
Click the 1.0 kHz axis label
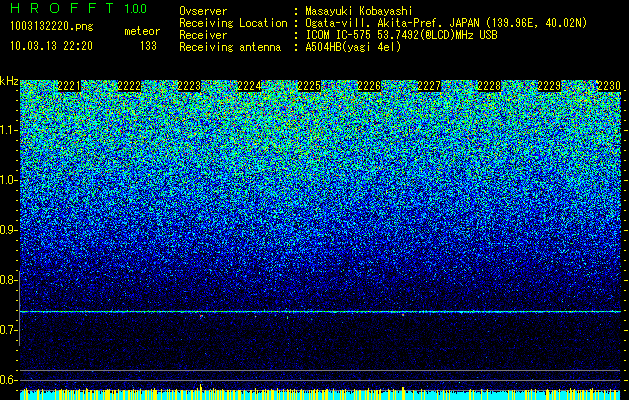click(8, 180)
